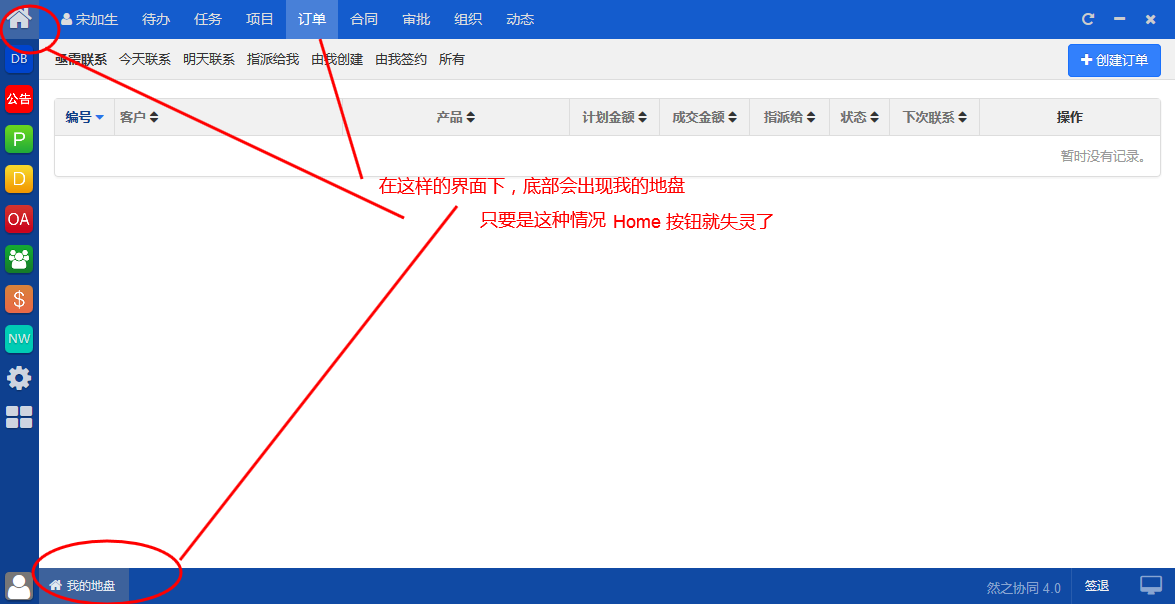
Task: Sort by 指派给 column
Action: (x=790, y=117)
